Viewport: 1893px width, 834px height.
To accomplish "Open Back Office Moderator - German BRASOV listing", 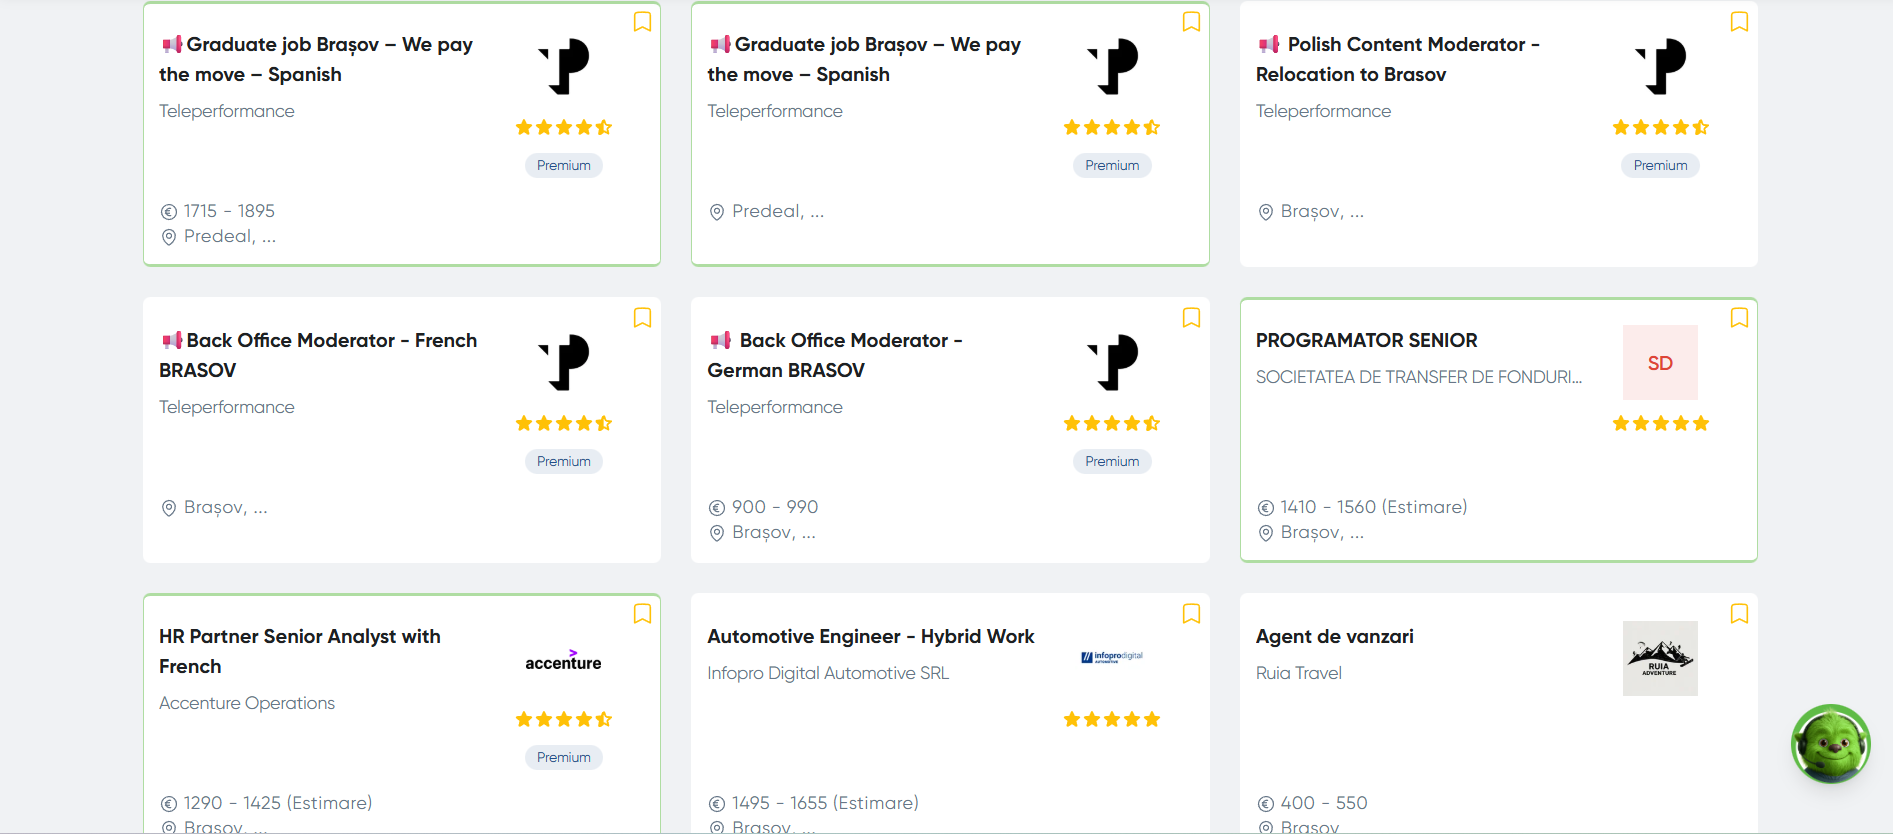I will (835, 355).
